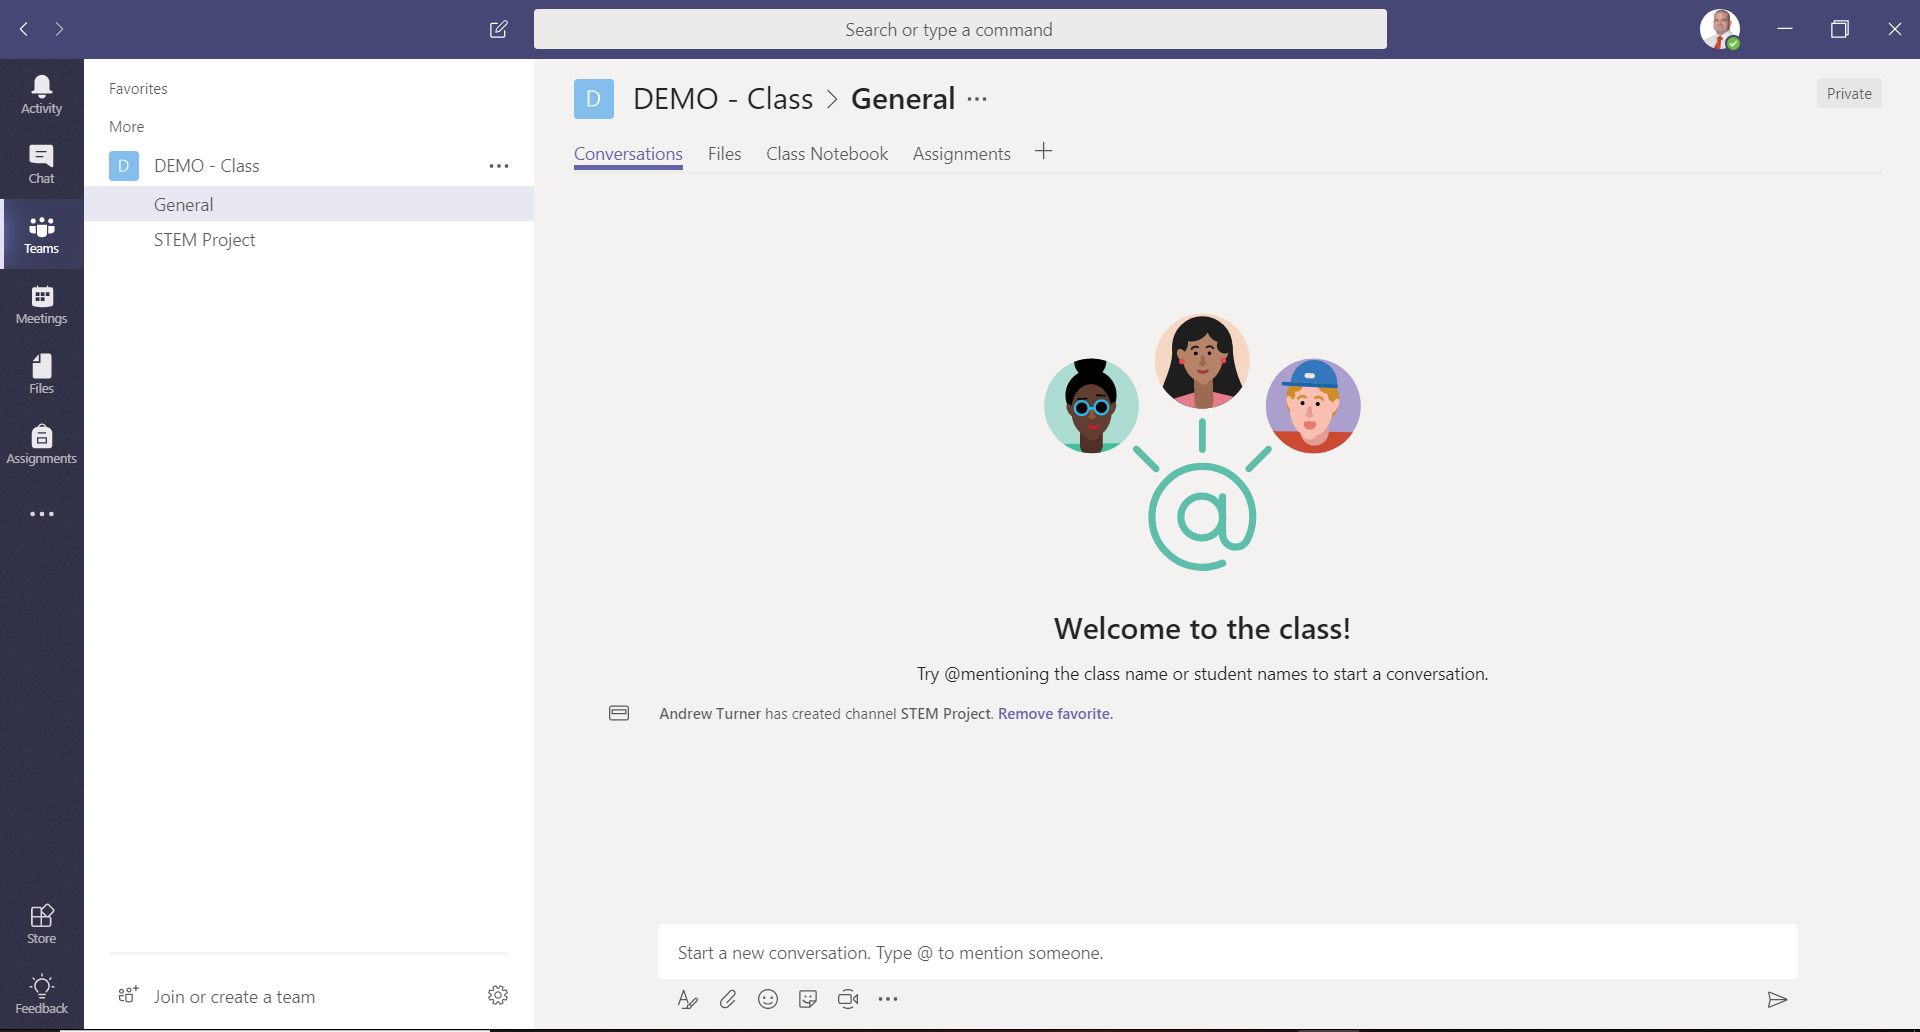Click DEMO - Class in the breadcrumb
Screen dimensions: 1920x1032
pyautogui.click(x=723, y=99)
